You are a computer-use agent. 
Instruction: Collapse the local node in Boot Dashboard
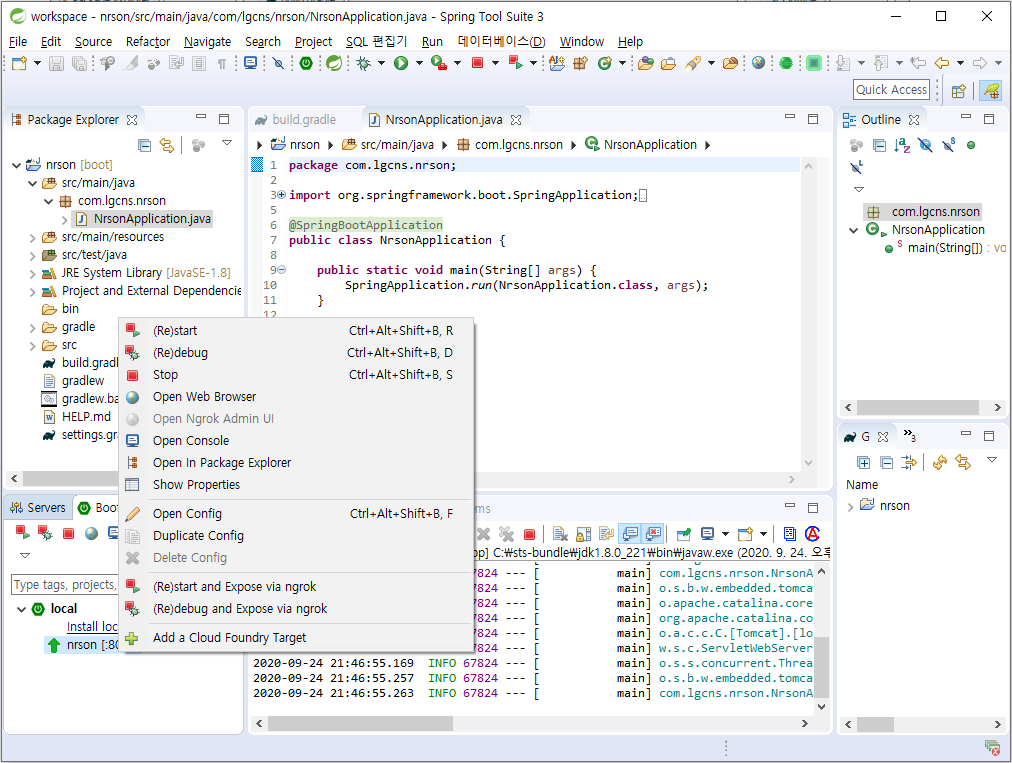point(21,609)
